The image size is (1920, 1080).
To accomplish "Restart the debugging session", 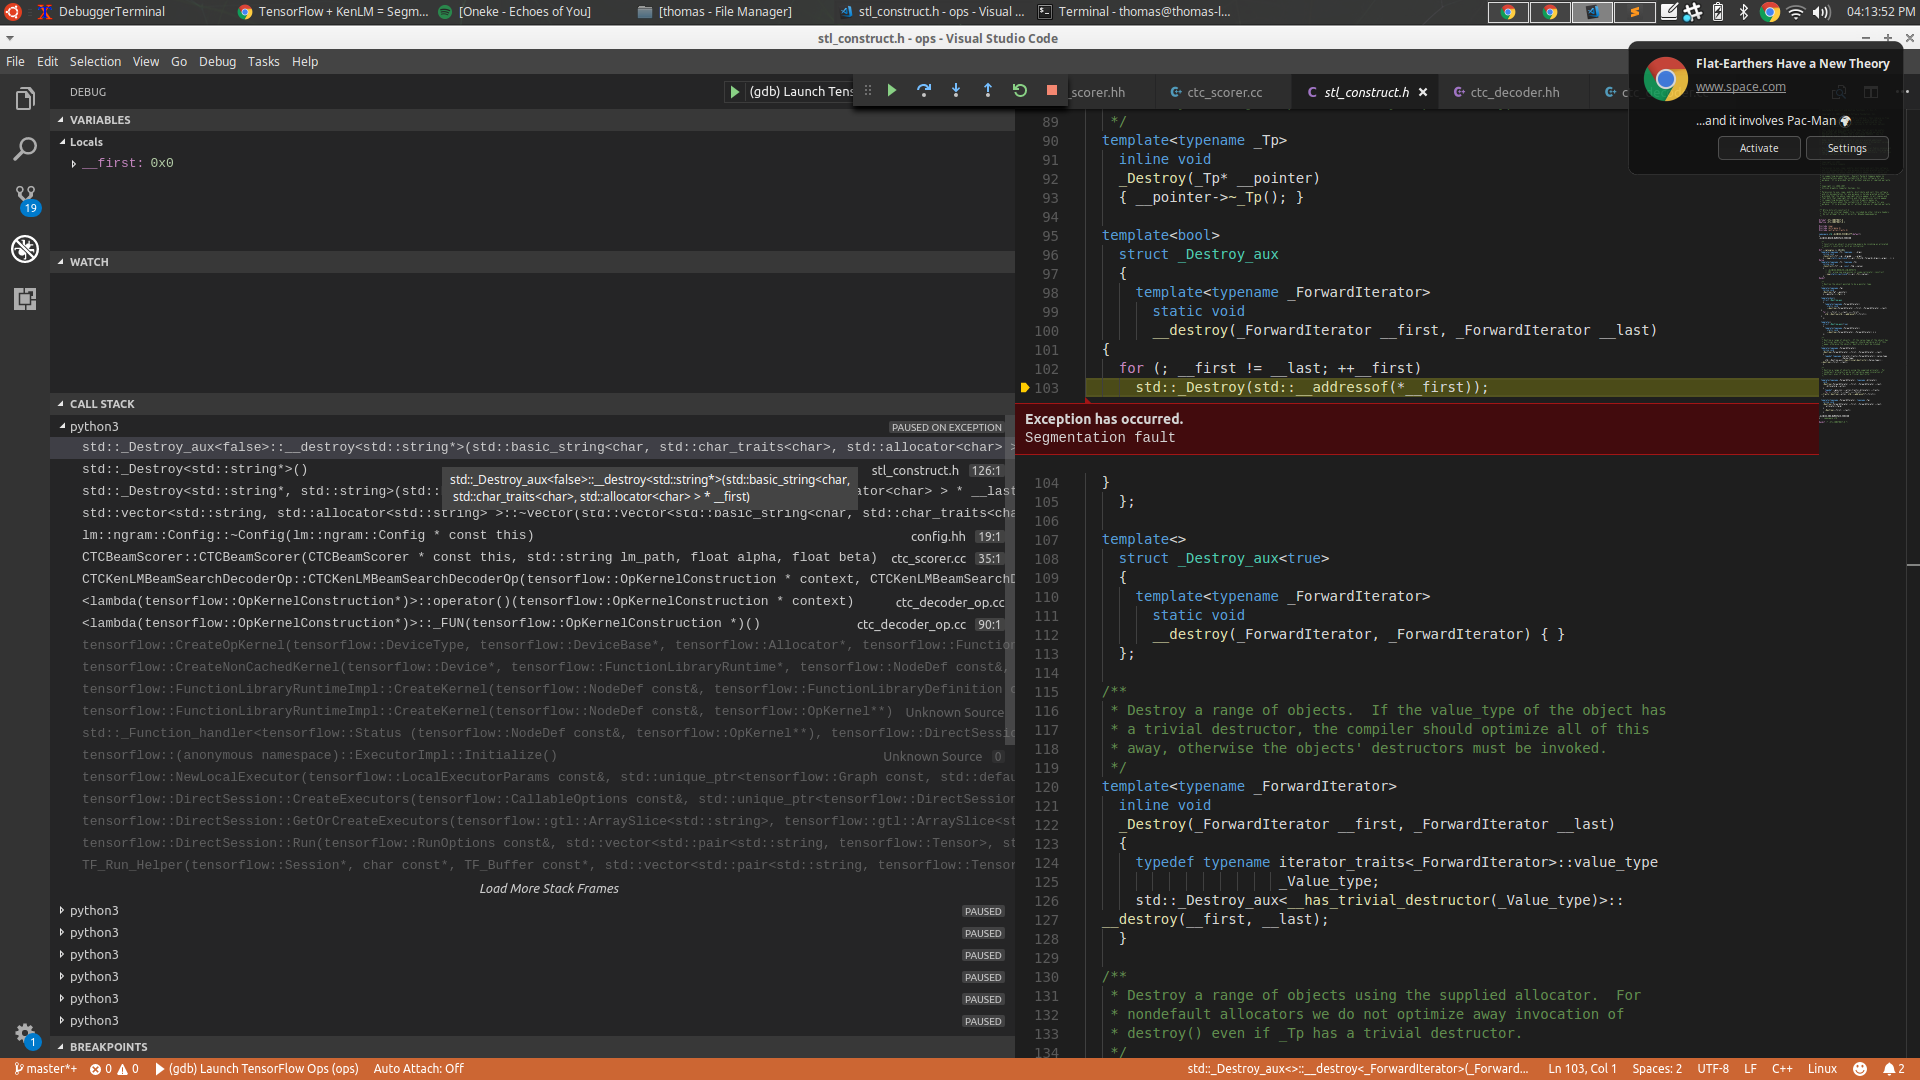I will (x=1020, y=91).
